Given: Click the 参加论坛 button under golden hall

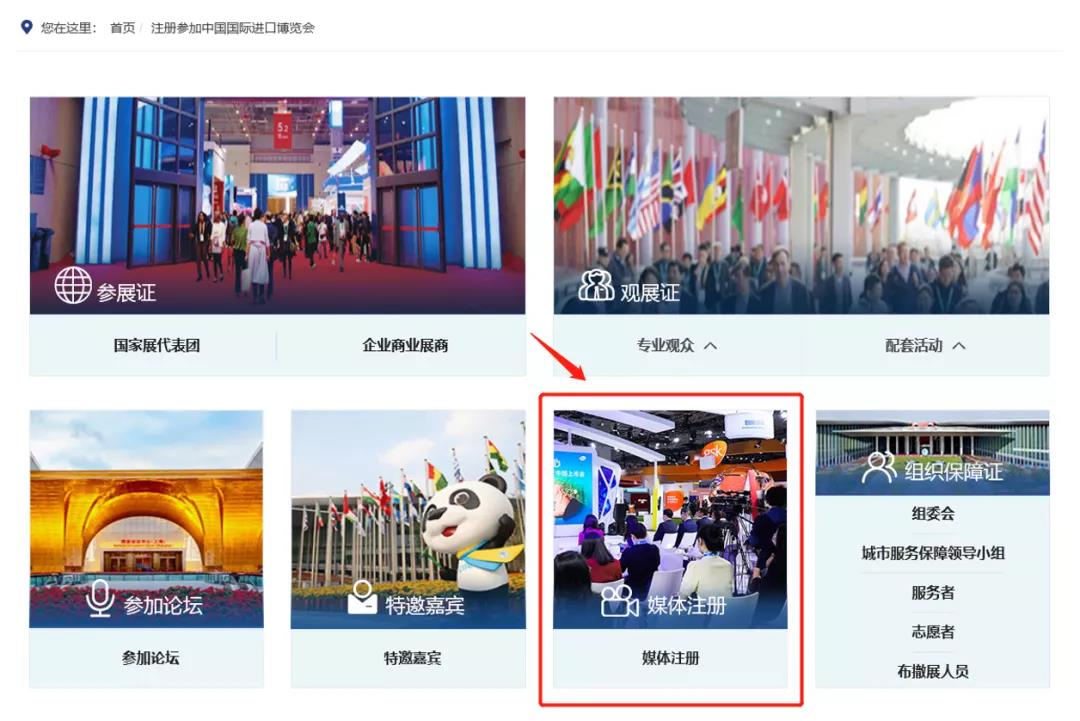Looking at the screenshot, I should pos(150,658).
